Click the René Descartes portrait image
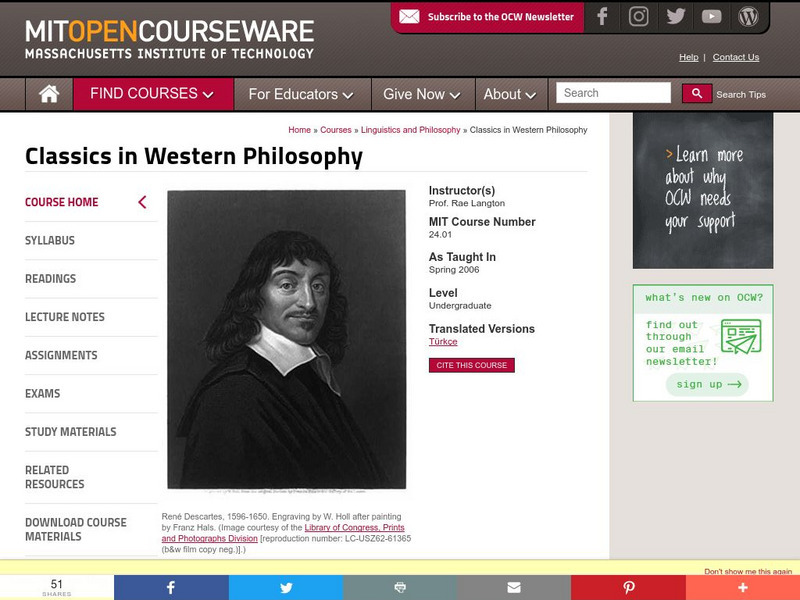This screenshot has width=800, height=600. pos(287,339)
